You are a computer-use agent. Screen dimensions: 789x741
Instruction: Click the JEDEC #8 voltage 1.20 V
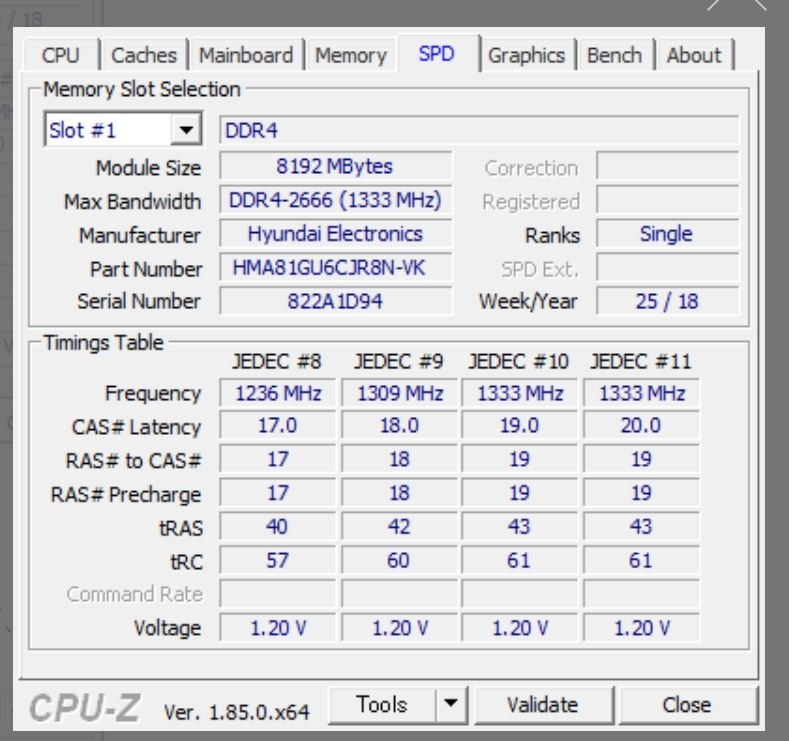click(x=278, y=628)
